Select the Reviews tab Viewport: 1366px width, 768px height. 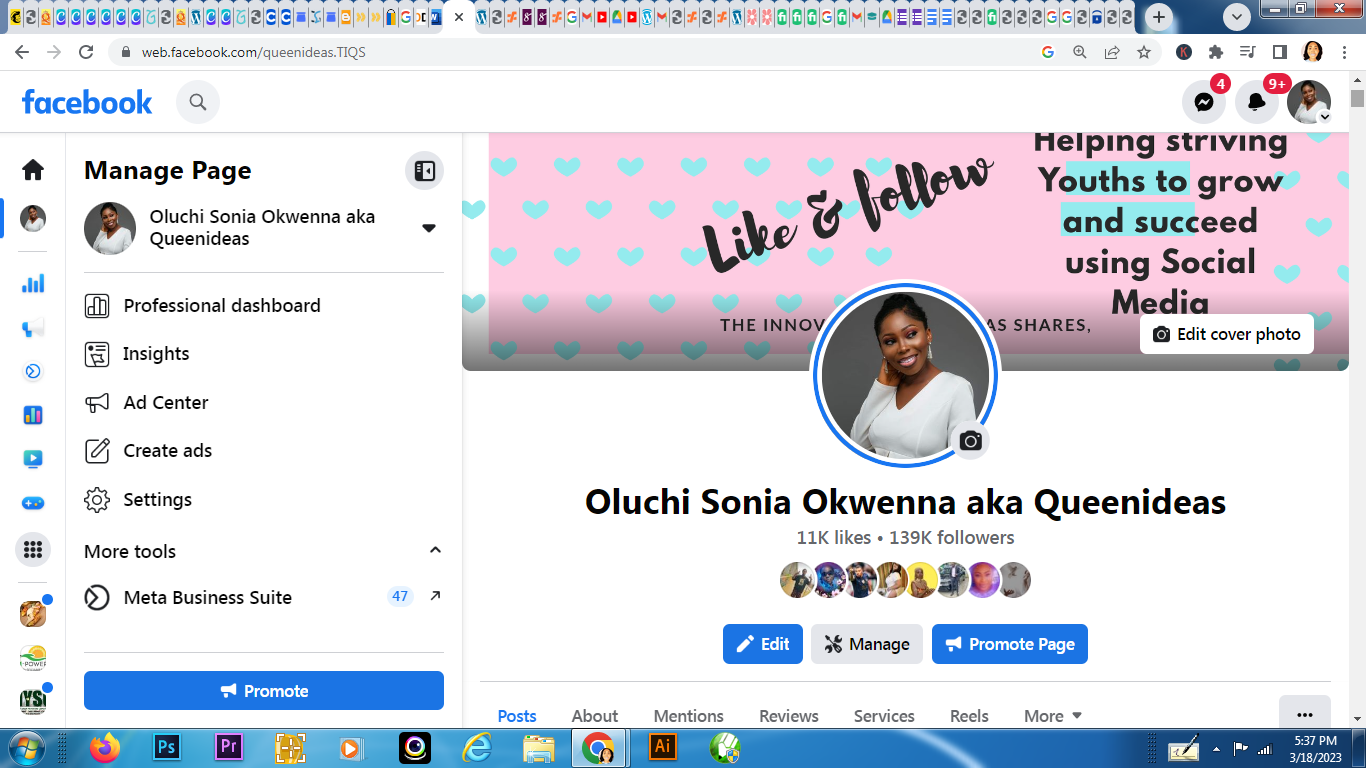tap(789, 716)
